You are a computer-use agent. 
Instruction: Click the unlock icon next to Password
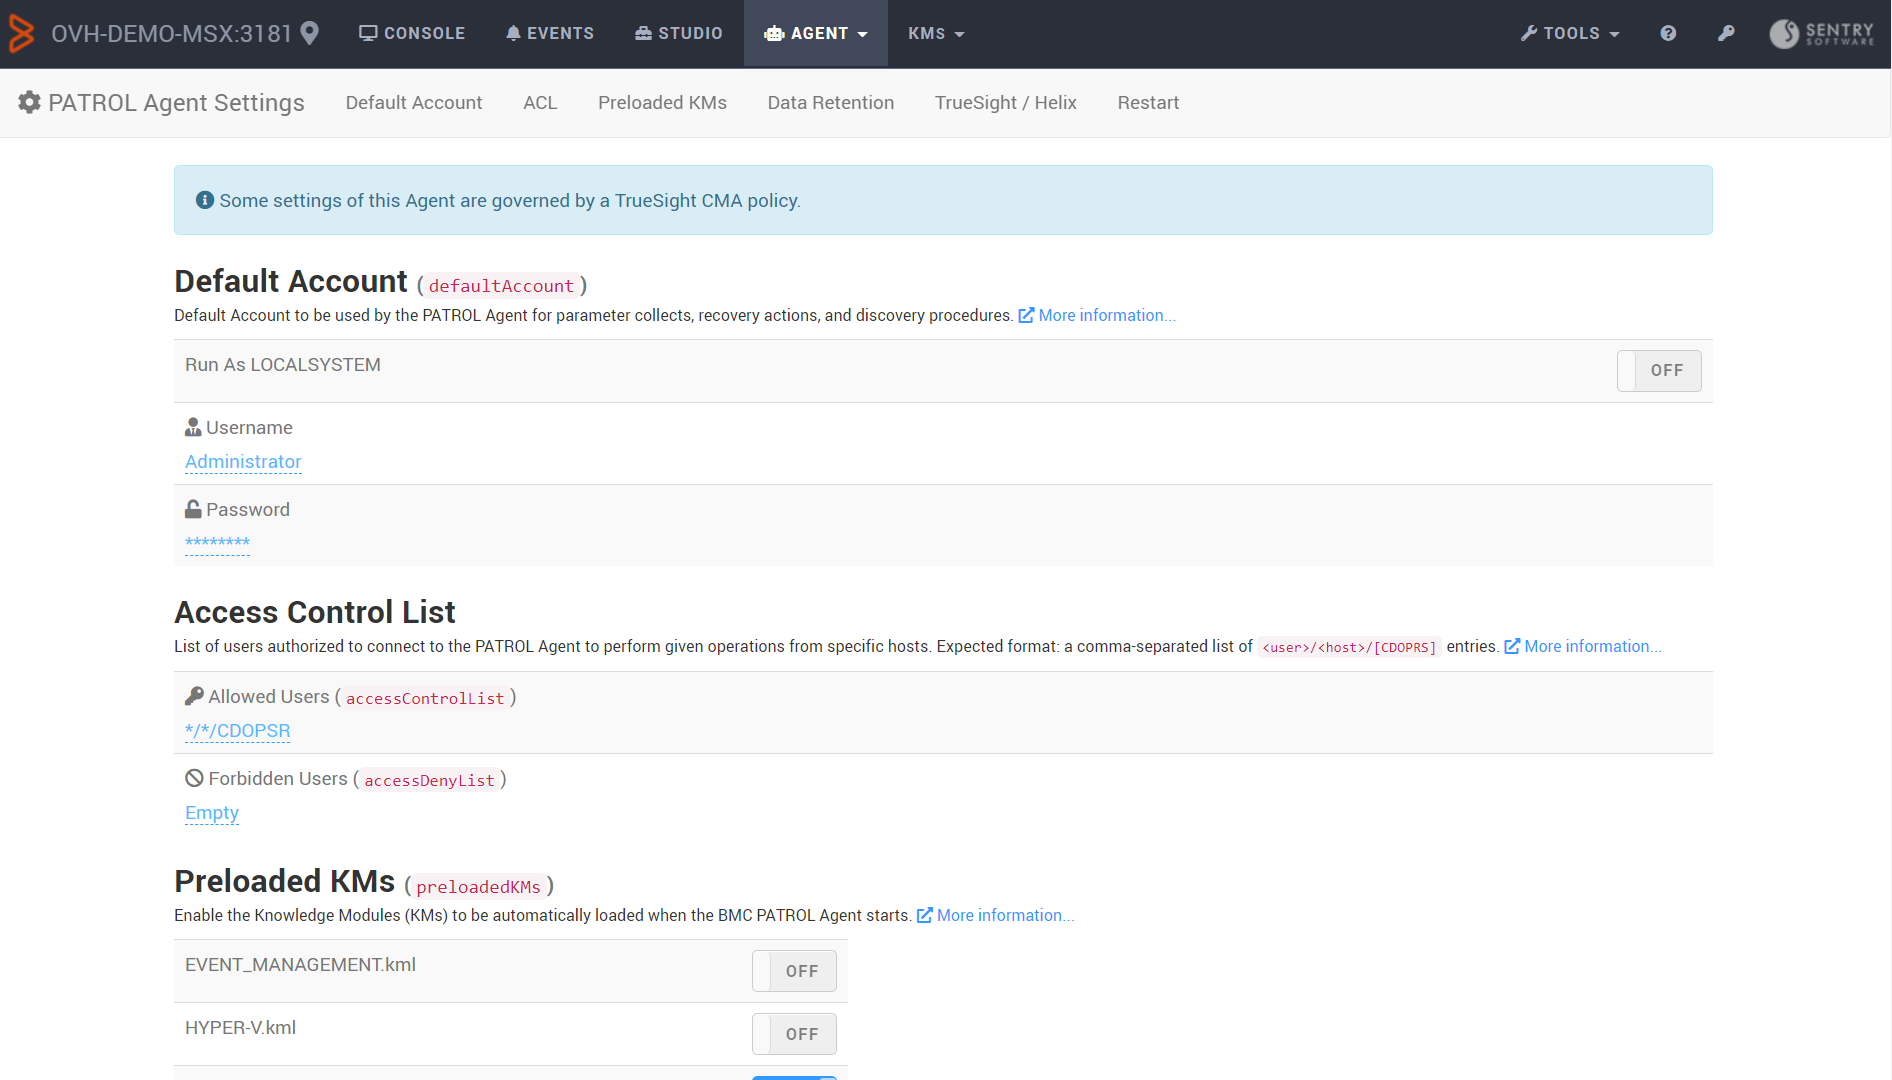click(x=193, y=509)
